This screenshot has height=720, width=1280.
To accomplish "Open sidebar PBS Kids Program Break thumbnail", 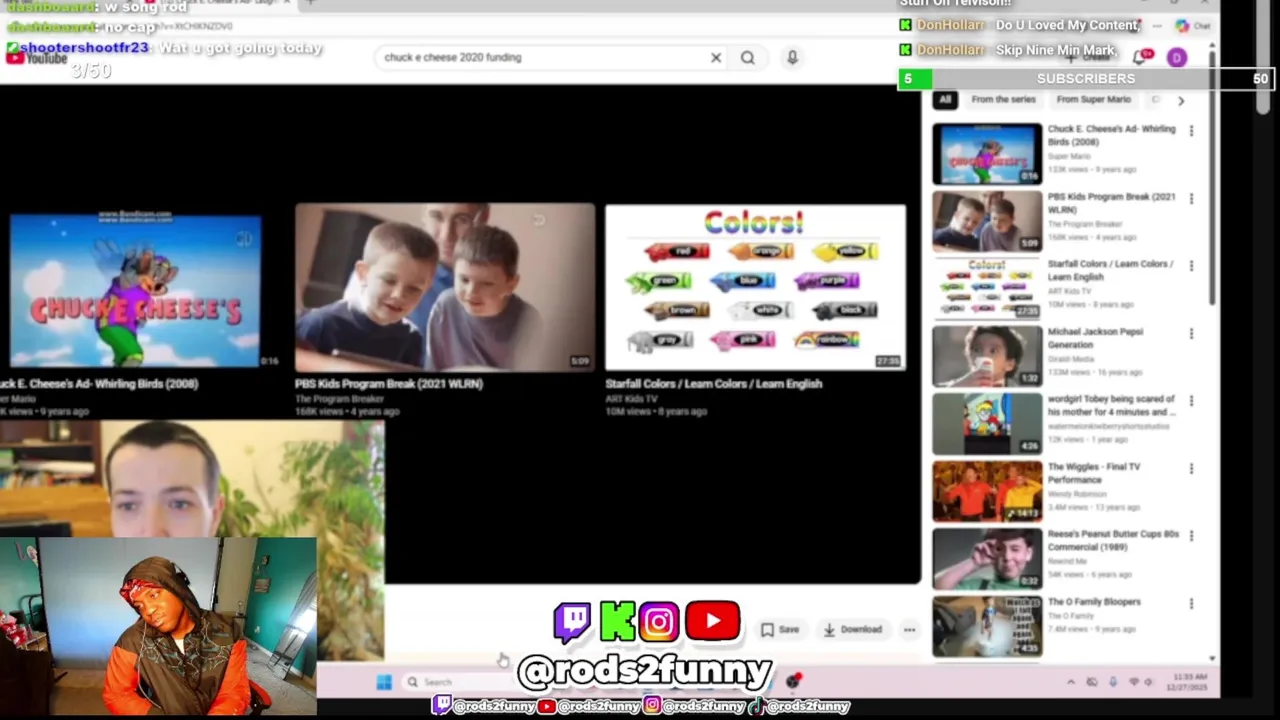I will (987, 221).
